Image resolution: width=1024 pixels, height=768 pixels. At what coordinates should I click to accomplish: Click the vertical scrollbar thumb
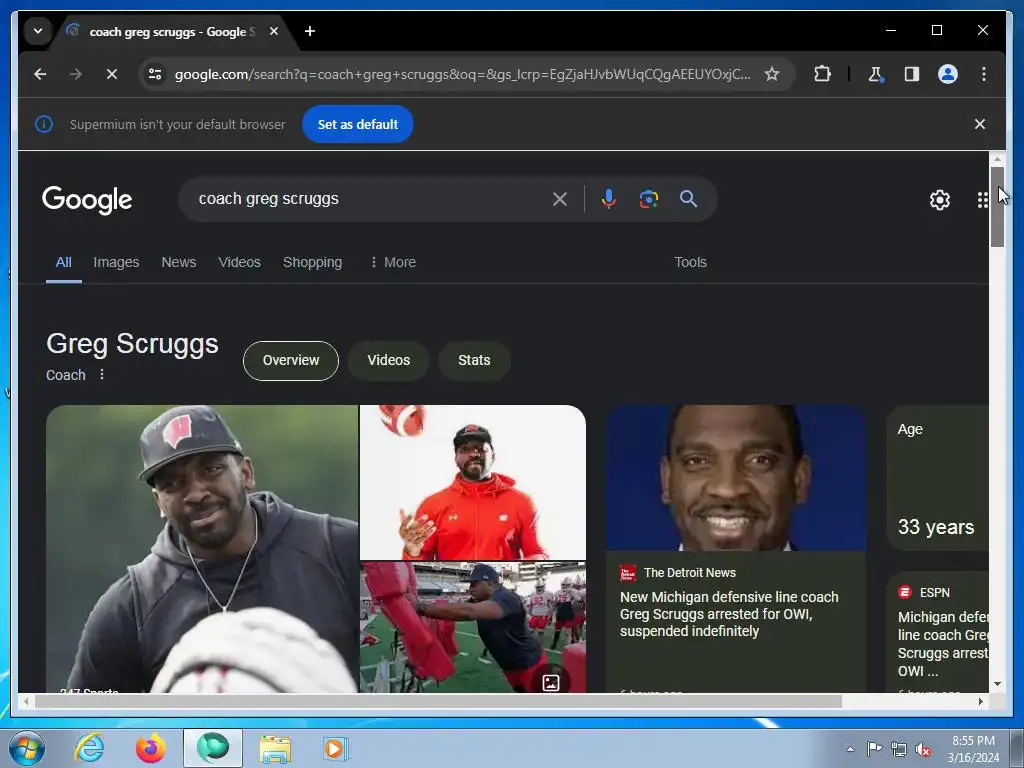(997, 206)
